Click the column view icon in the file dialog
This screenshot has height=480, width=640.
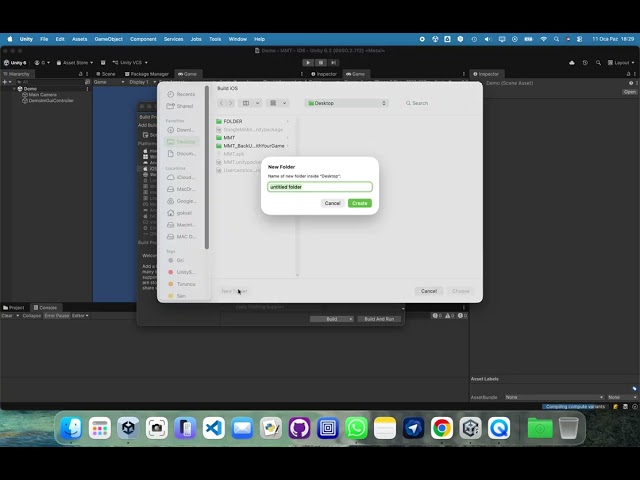(246, 103)
